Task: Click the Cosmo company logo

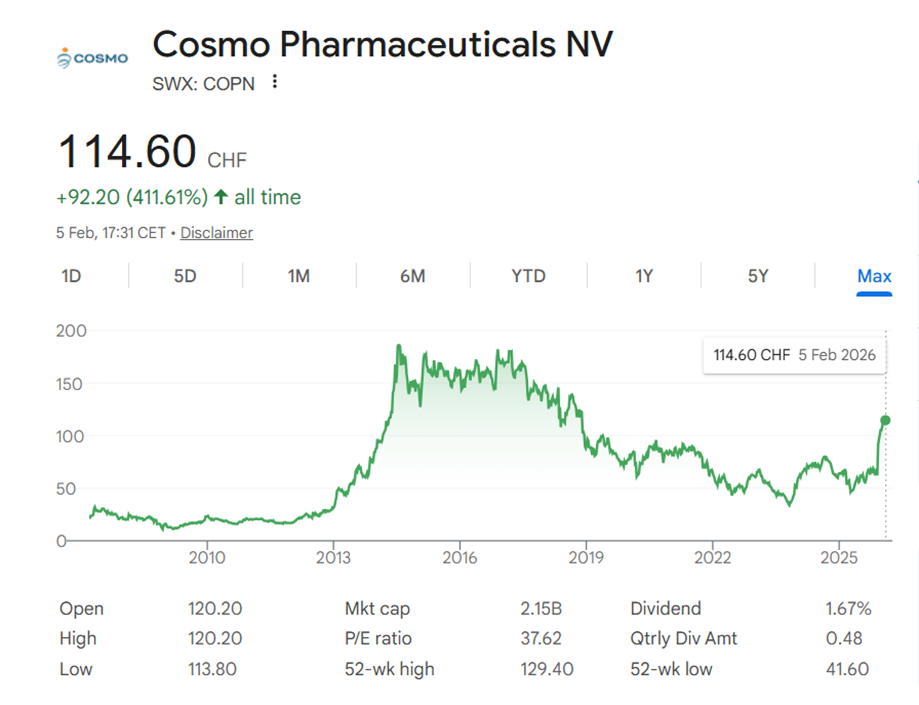Action: click(93, 58)
